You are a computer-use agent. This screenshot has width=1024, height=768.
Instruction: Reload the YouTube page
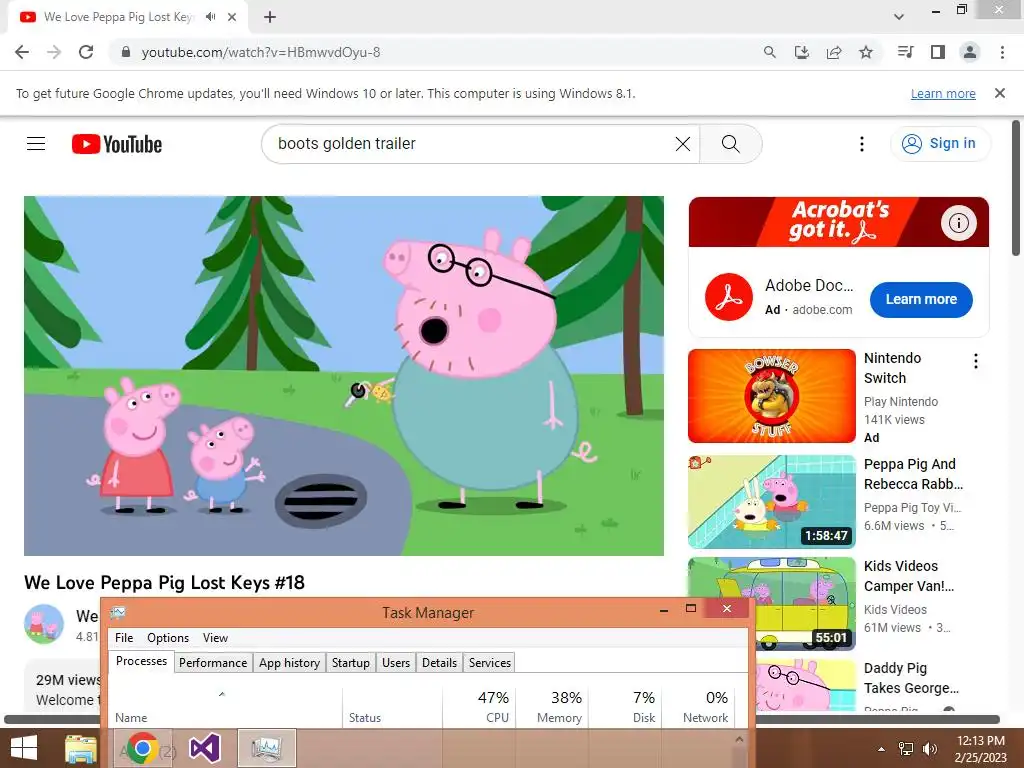tap(86, 52)
